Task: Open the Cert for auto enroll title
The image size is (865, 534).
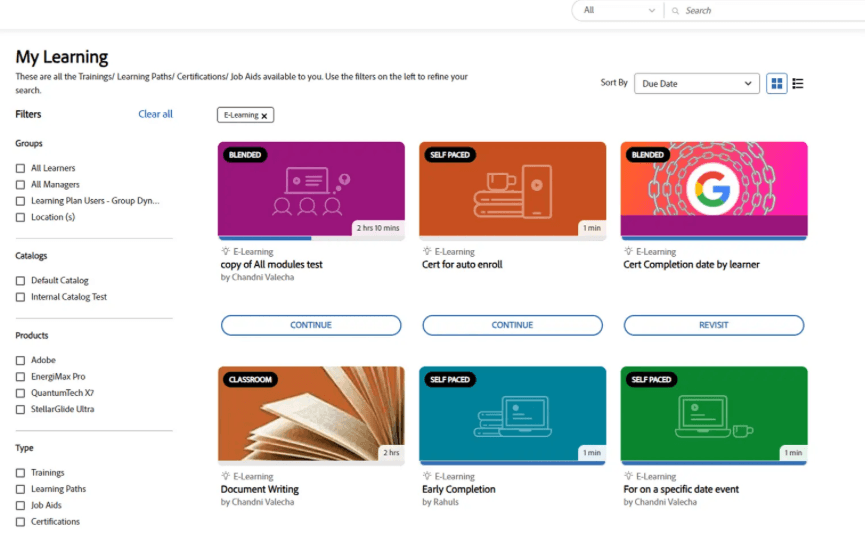Action: [462, 265]
